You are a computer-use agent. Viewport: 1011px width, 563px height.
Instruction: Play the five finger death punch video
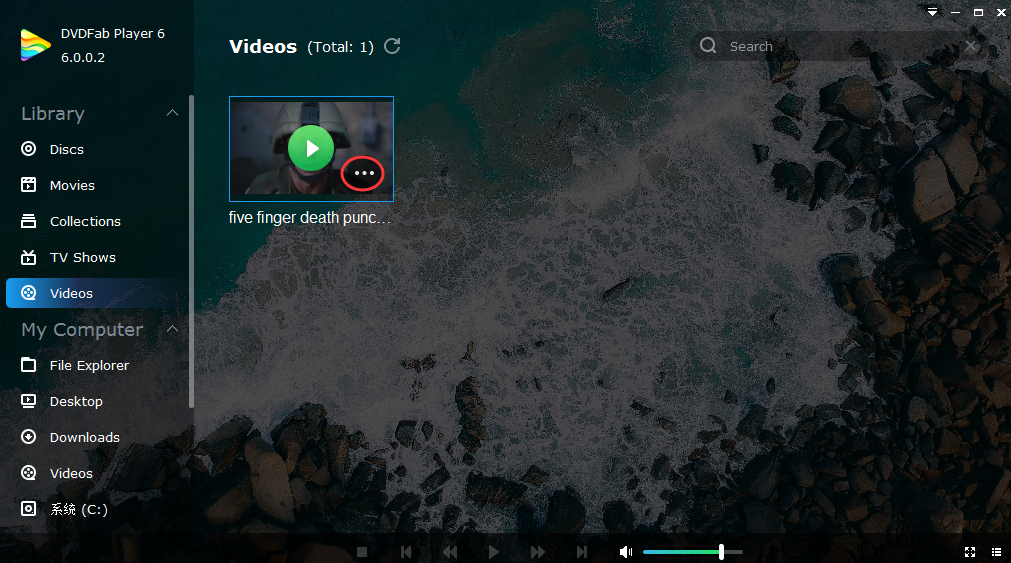click(311, 148)
